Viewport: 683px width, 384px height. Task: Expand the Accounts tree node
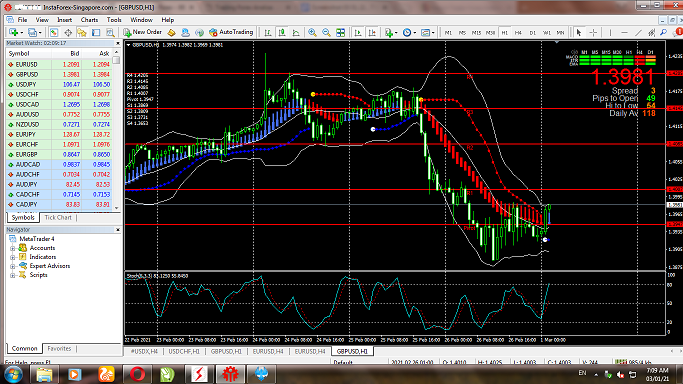(13, 248)
